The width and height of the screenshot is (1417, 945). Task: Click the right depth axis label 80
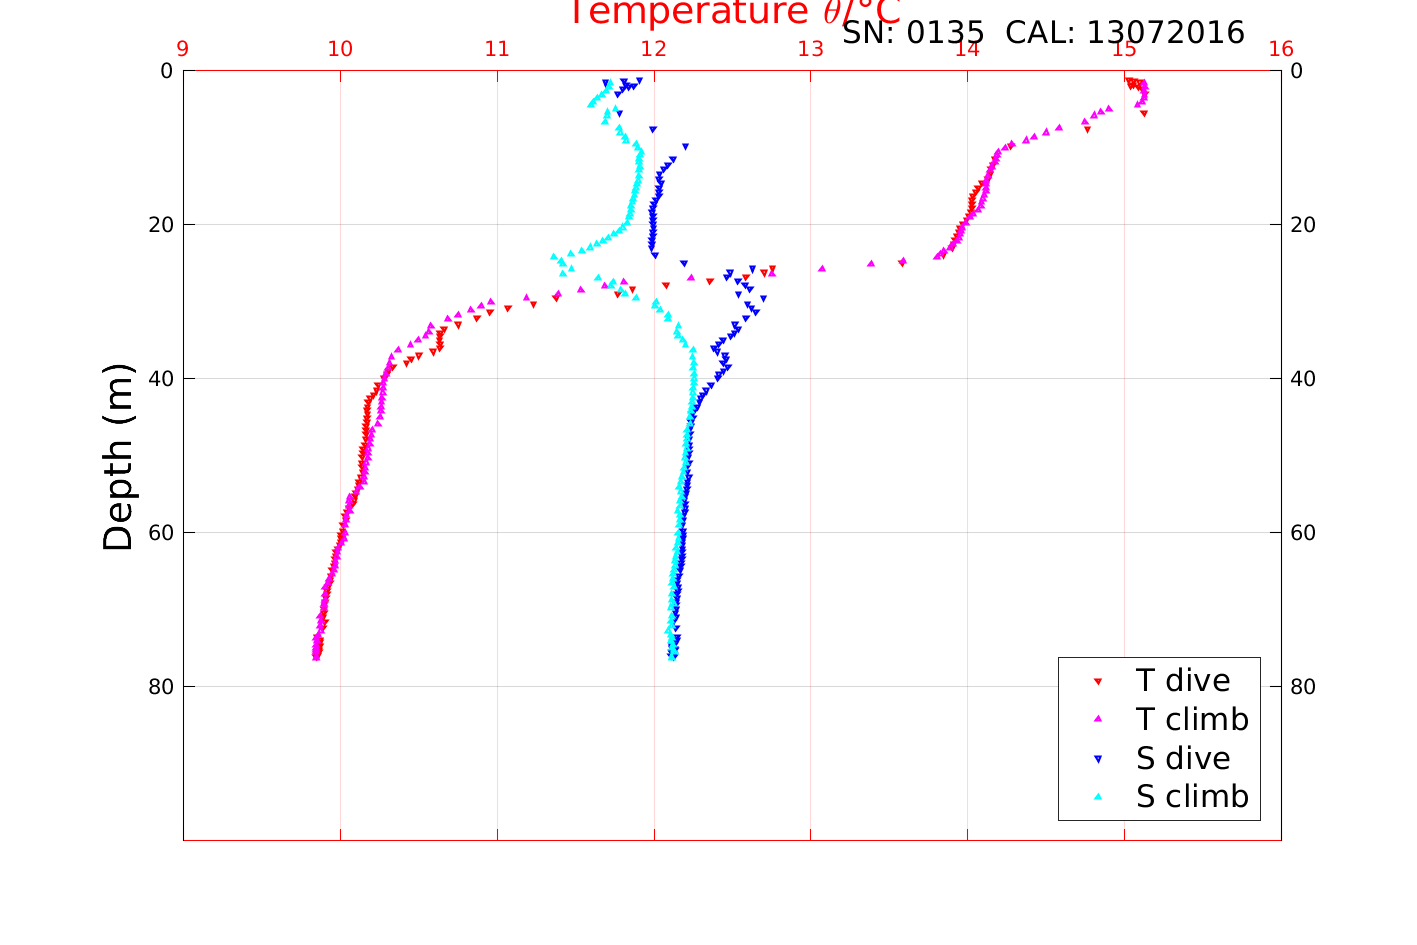[x=1303, y=686]
